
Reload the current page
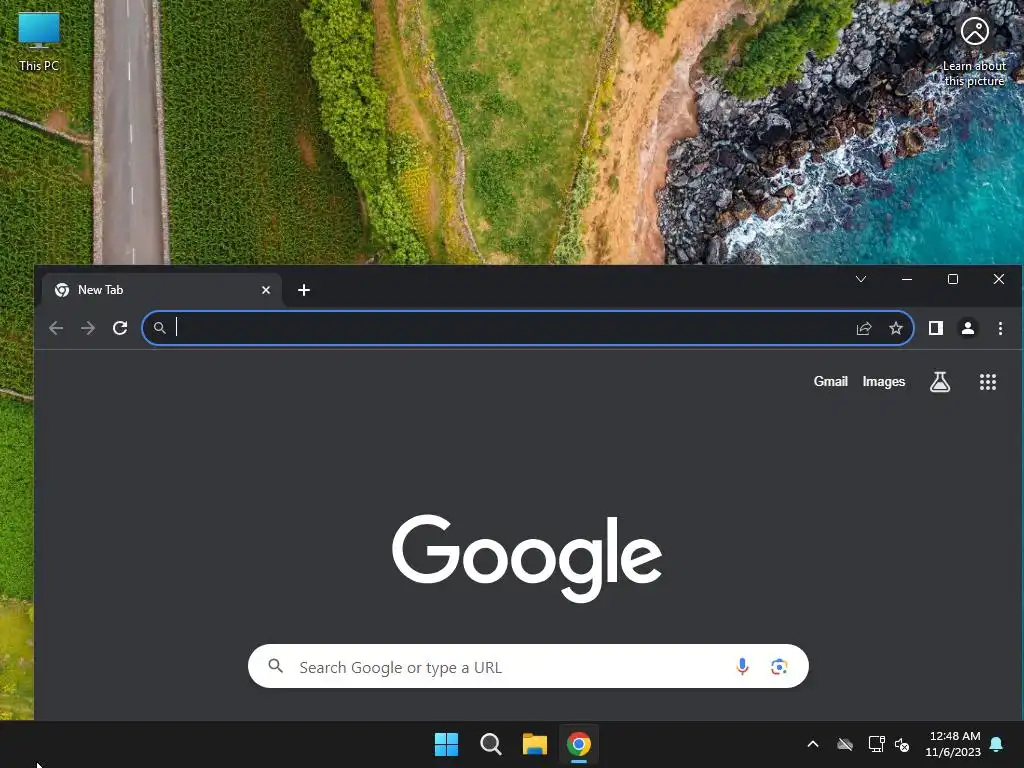pos(120,328)
